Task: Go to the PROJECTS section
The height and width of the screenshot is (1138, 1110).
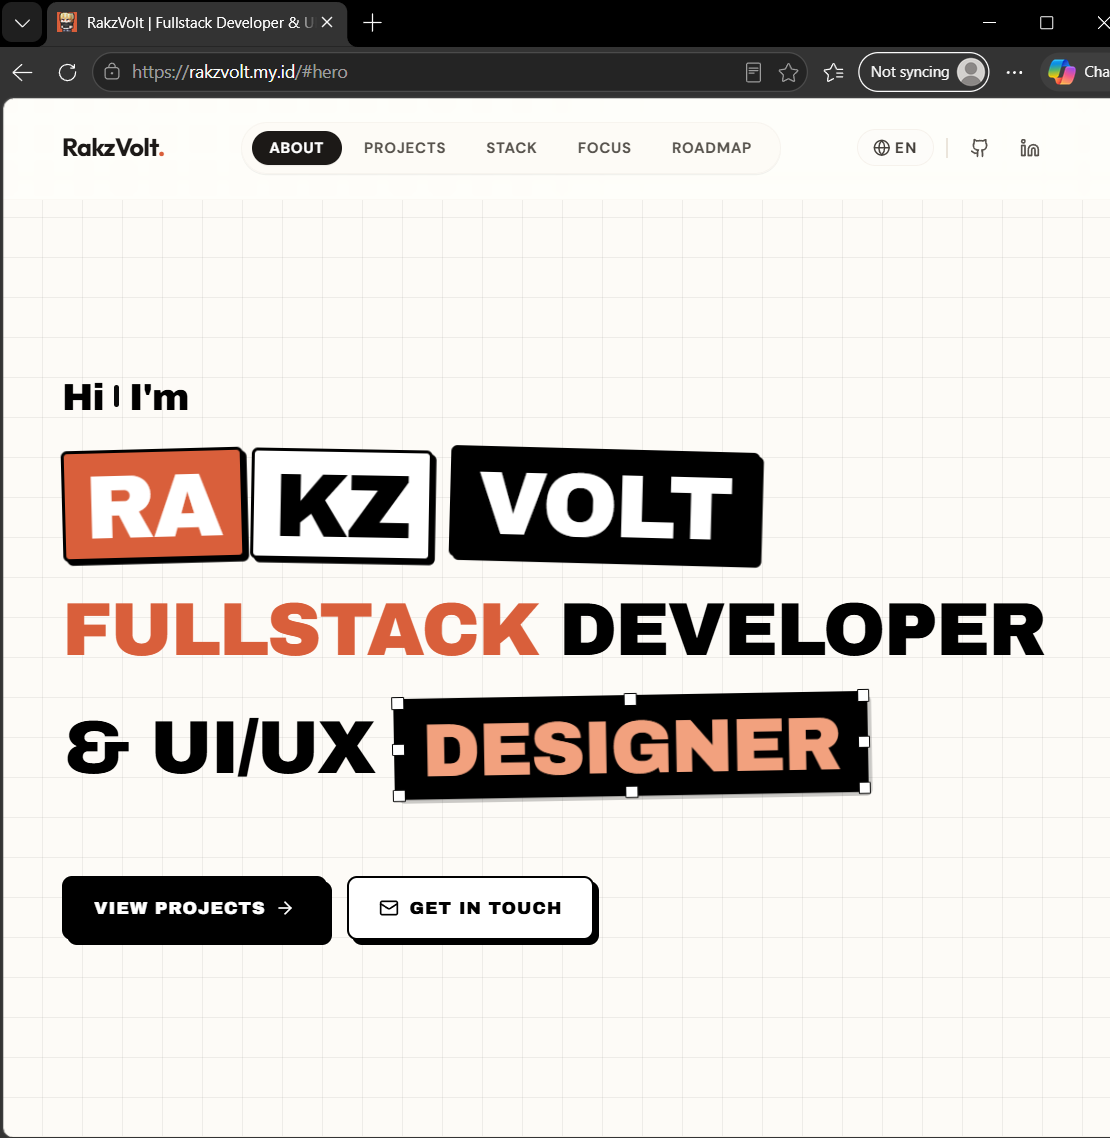Action: pos(404,148)
